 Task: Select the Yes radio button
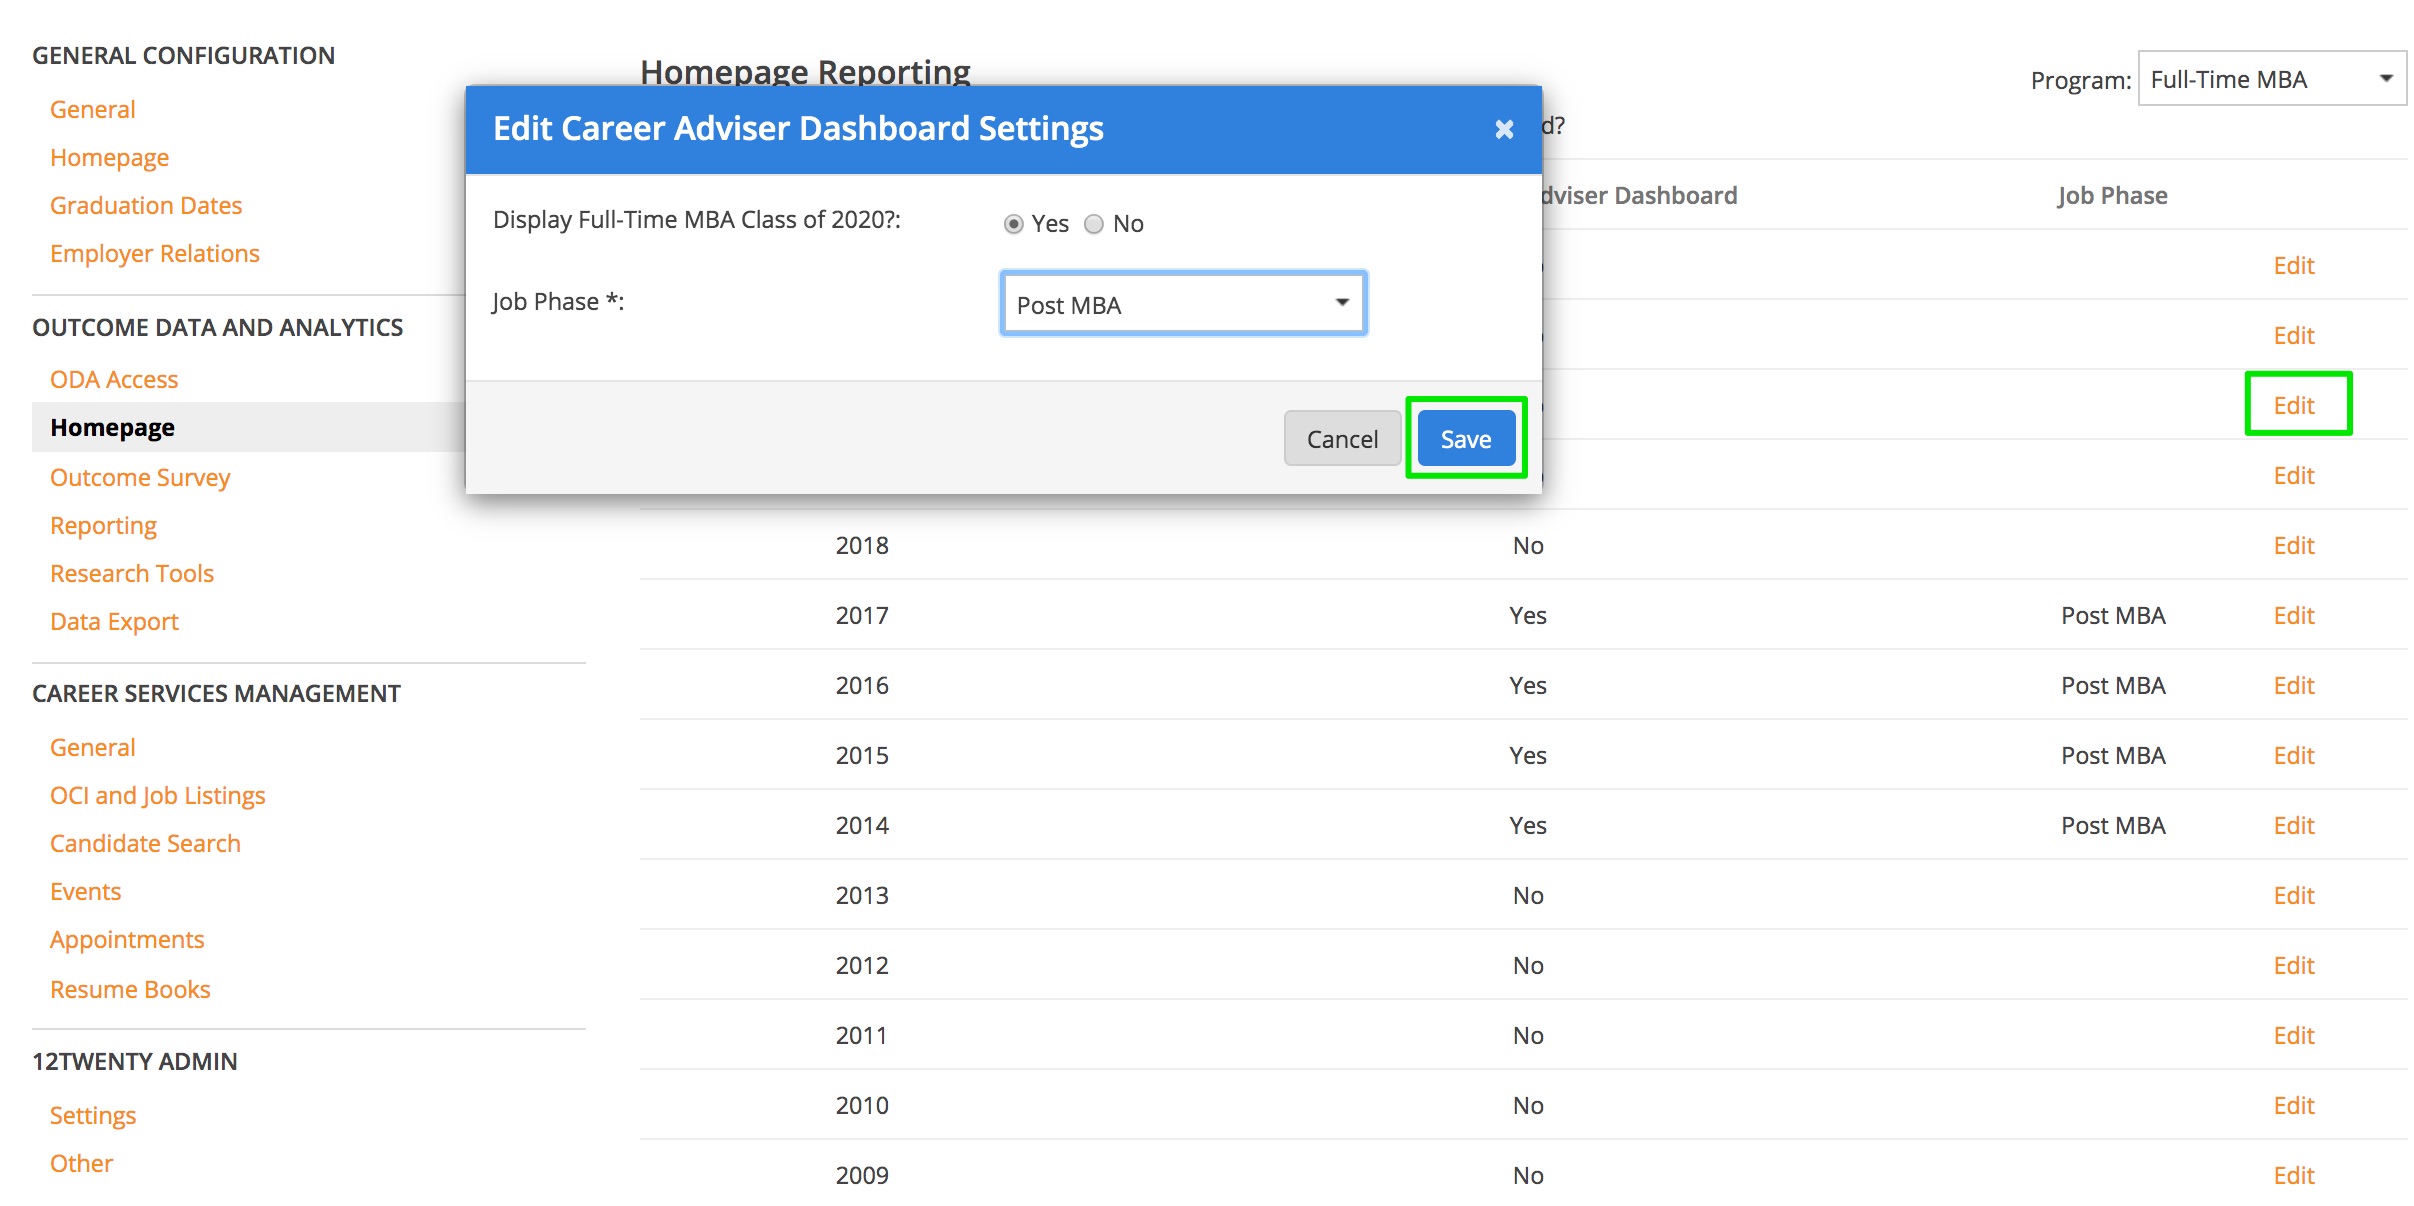click(1016, 223)
